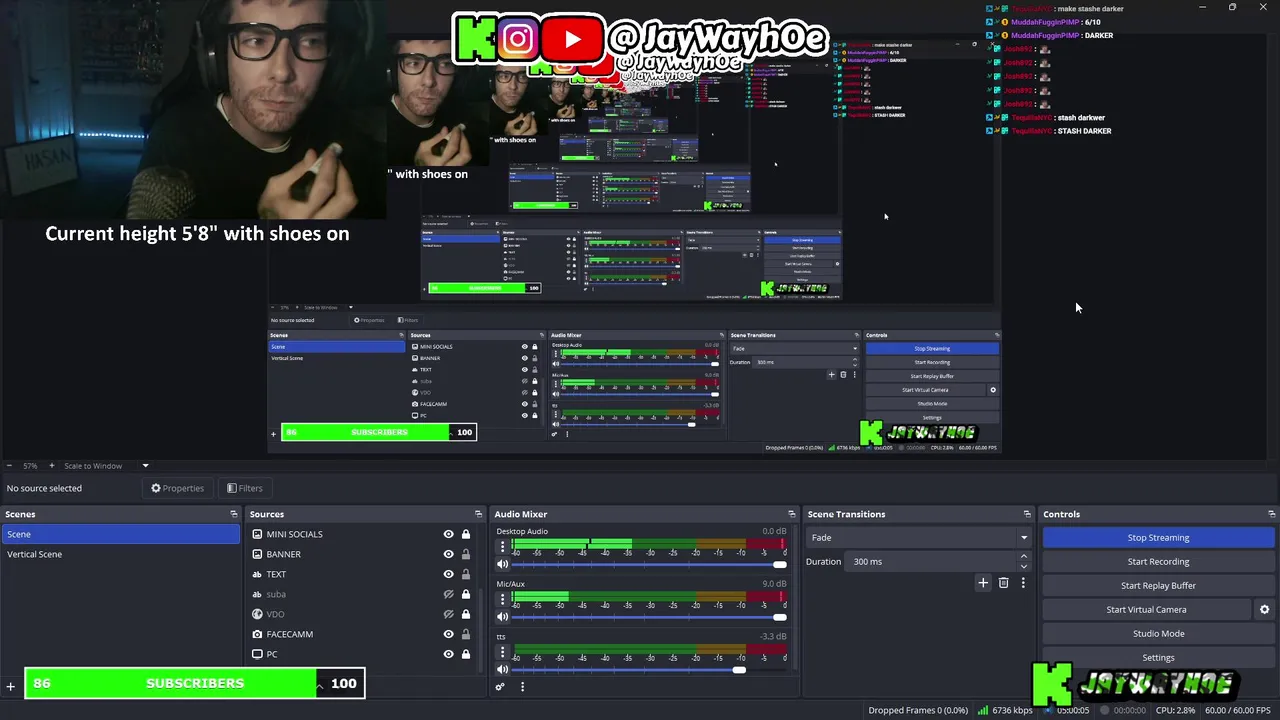This screenshot has width=1280, height=720.
Task: Toggle visibility of the TEXT source
Action: pos(448,574)
